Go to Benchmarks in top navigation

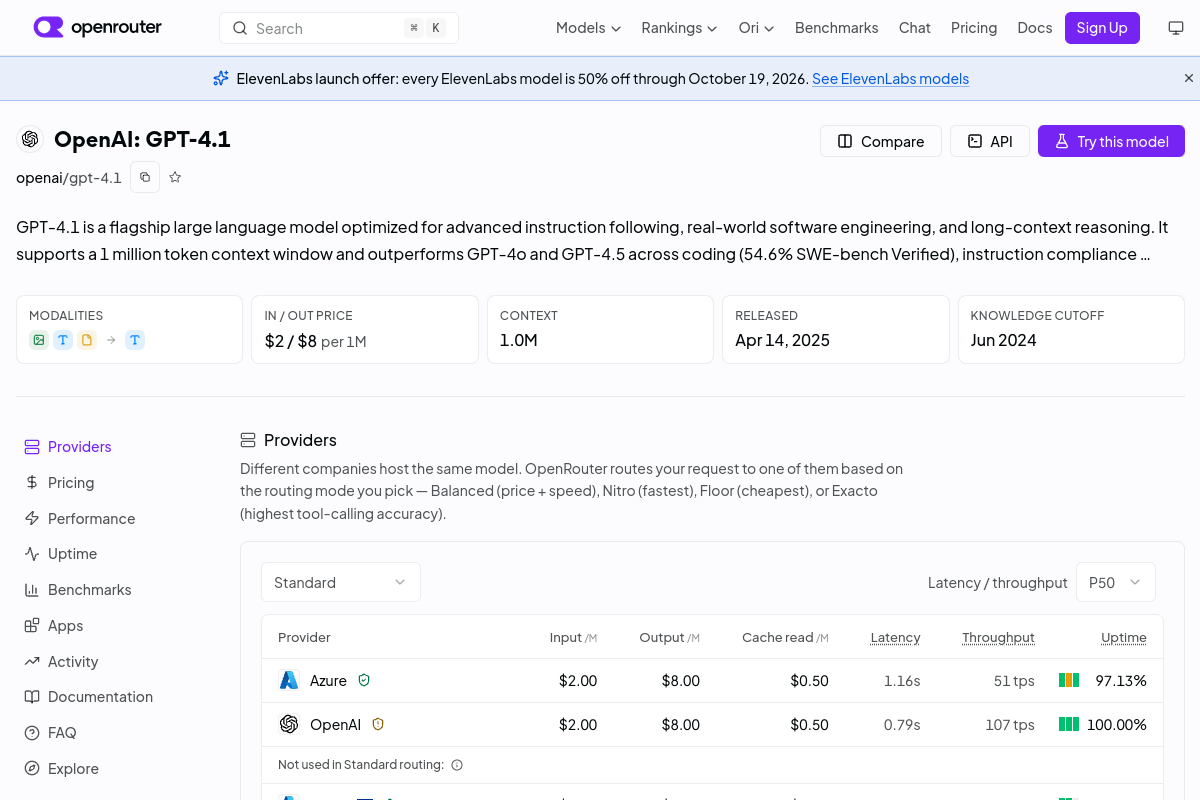point(836,28)
